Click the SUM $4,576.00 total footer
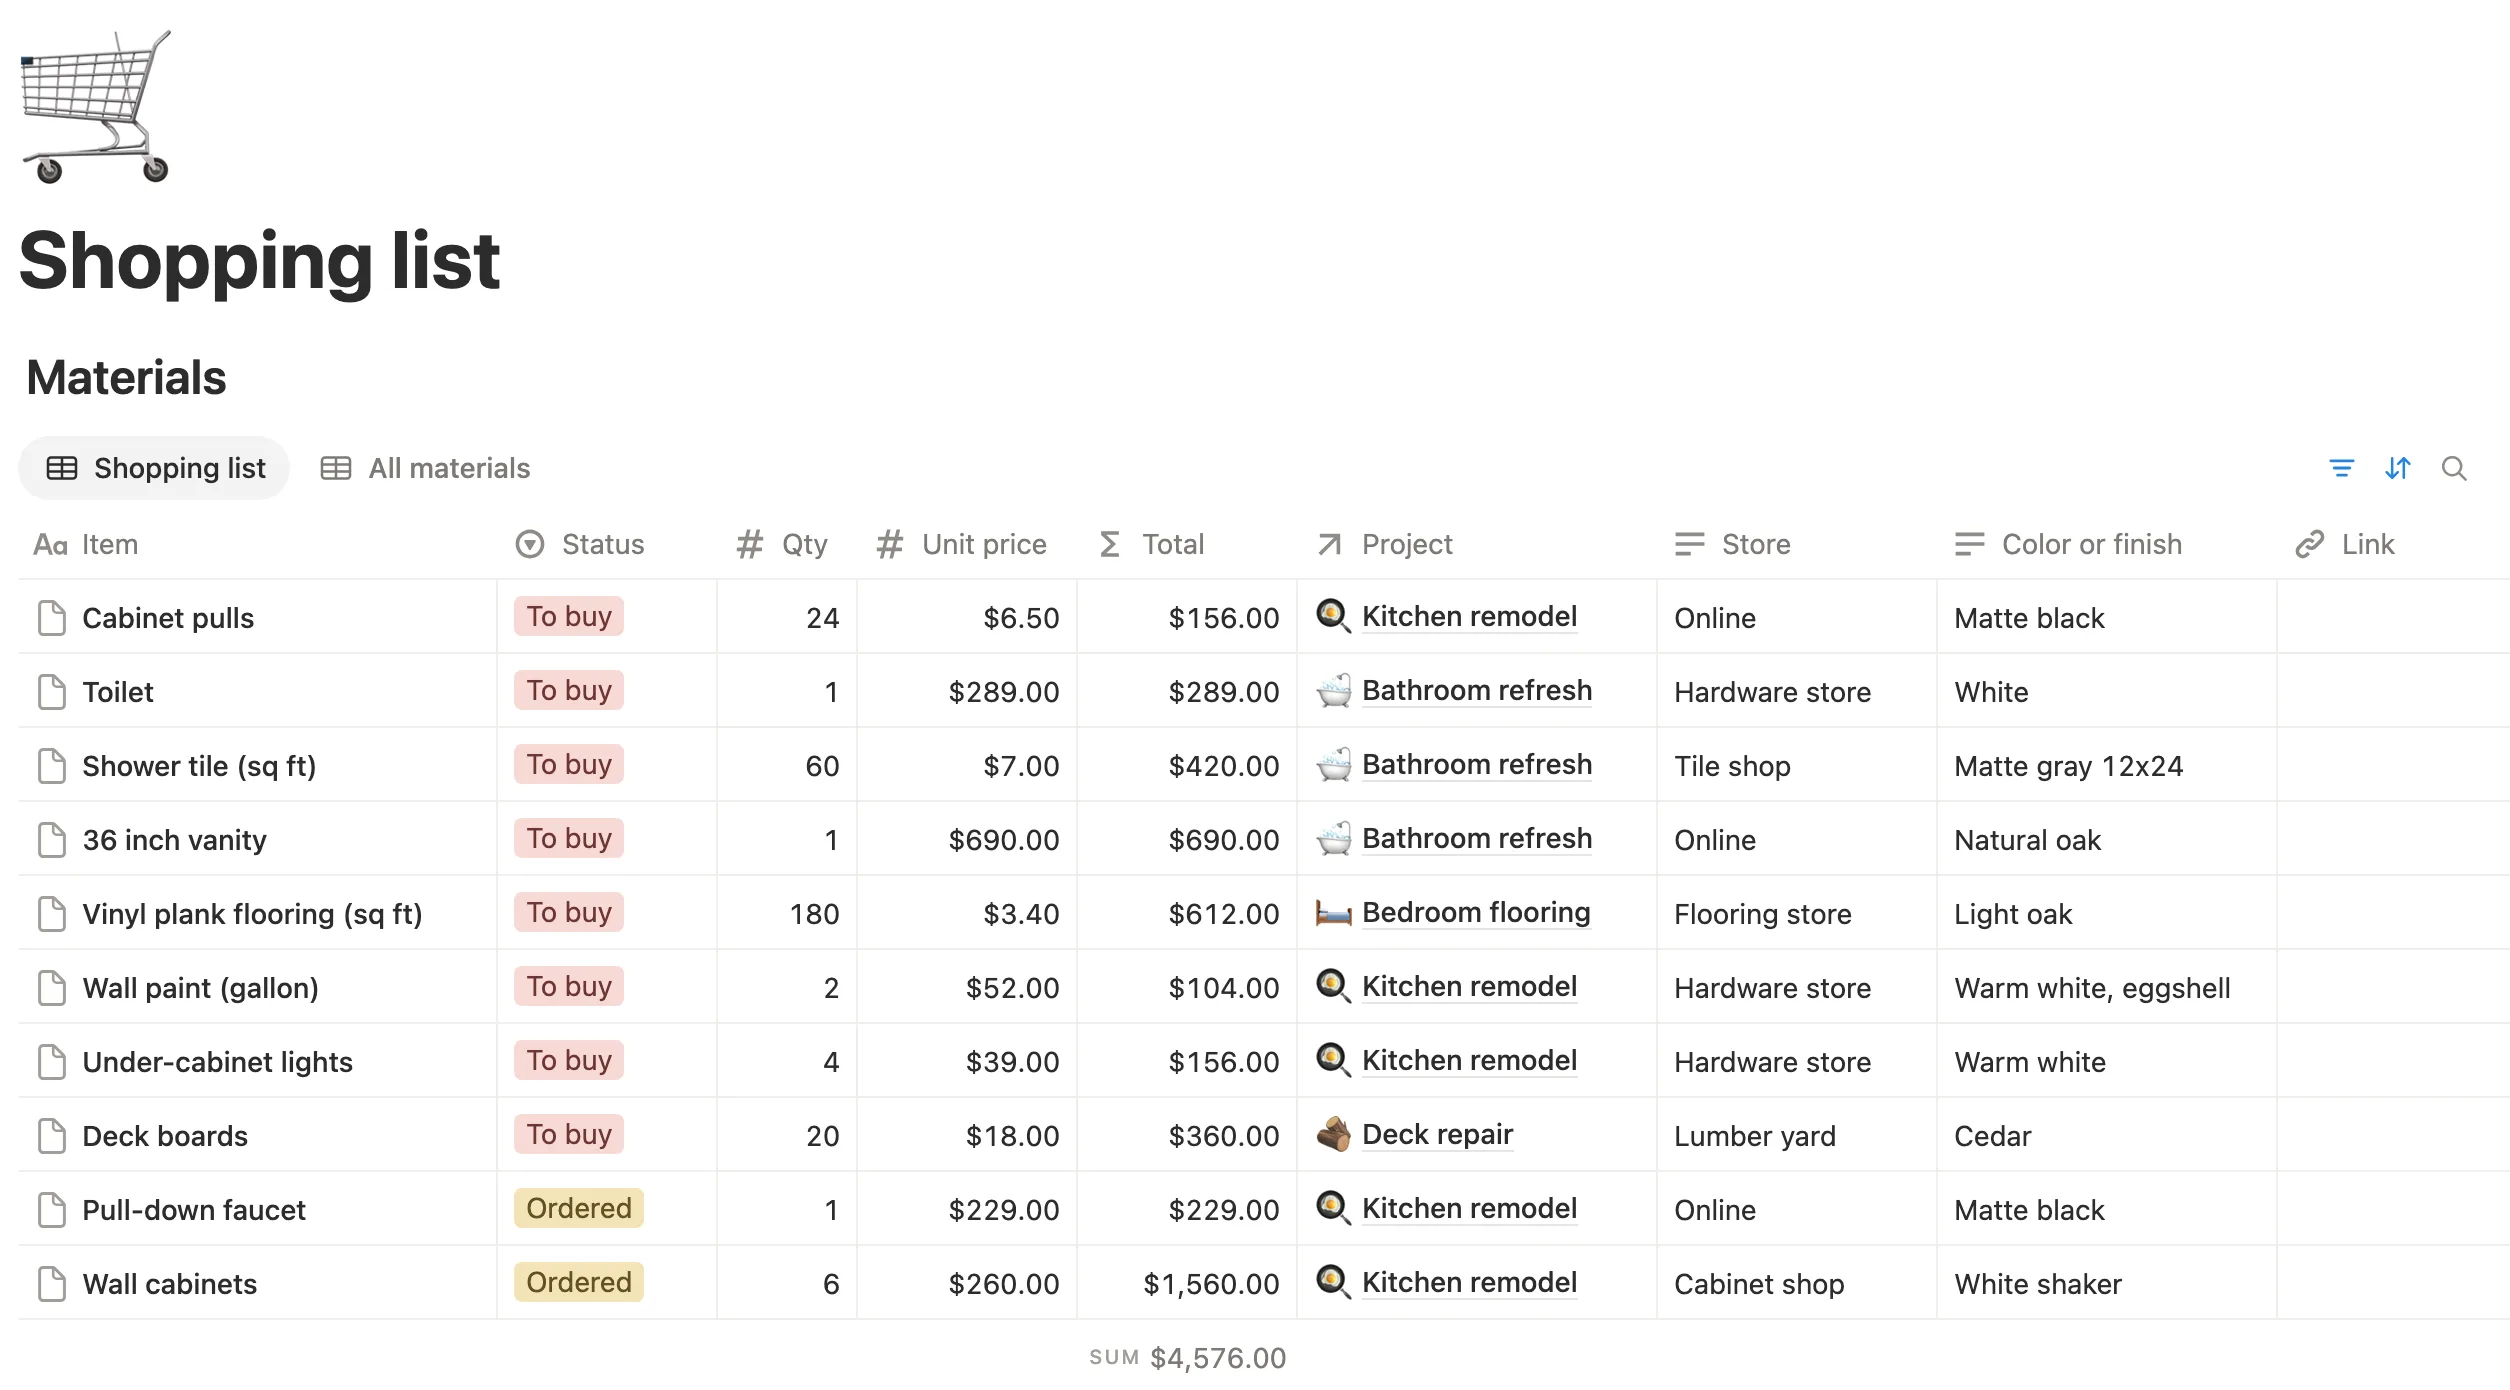2510x1390 pixels. point(1188,1358)
